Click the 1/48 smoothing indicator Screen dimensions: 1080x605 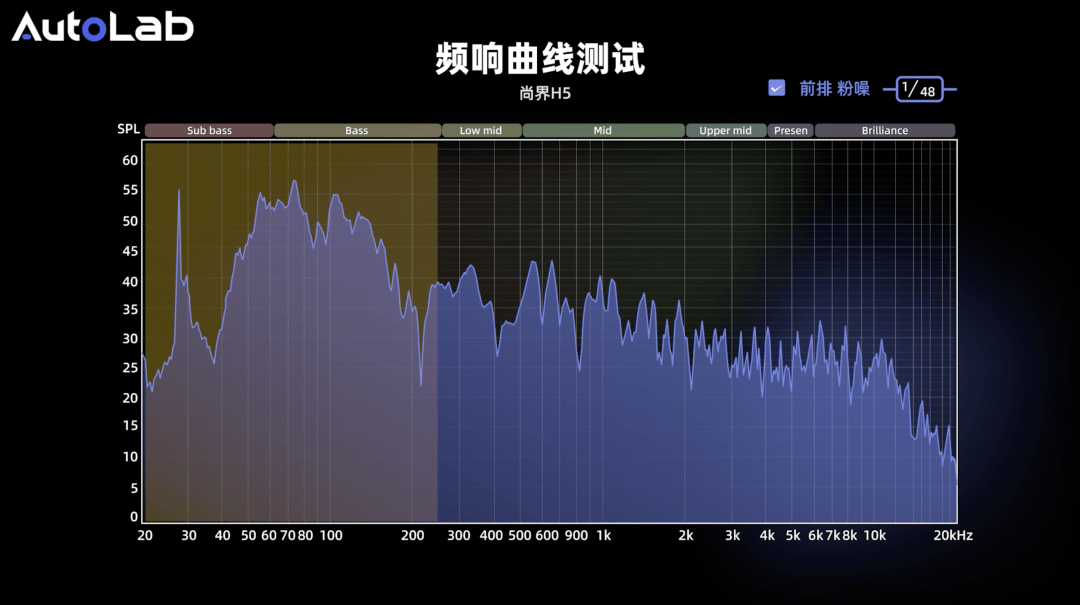point(919,89)
